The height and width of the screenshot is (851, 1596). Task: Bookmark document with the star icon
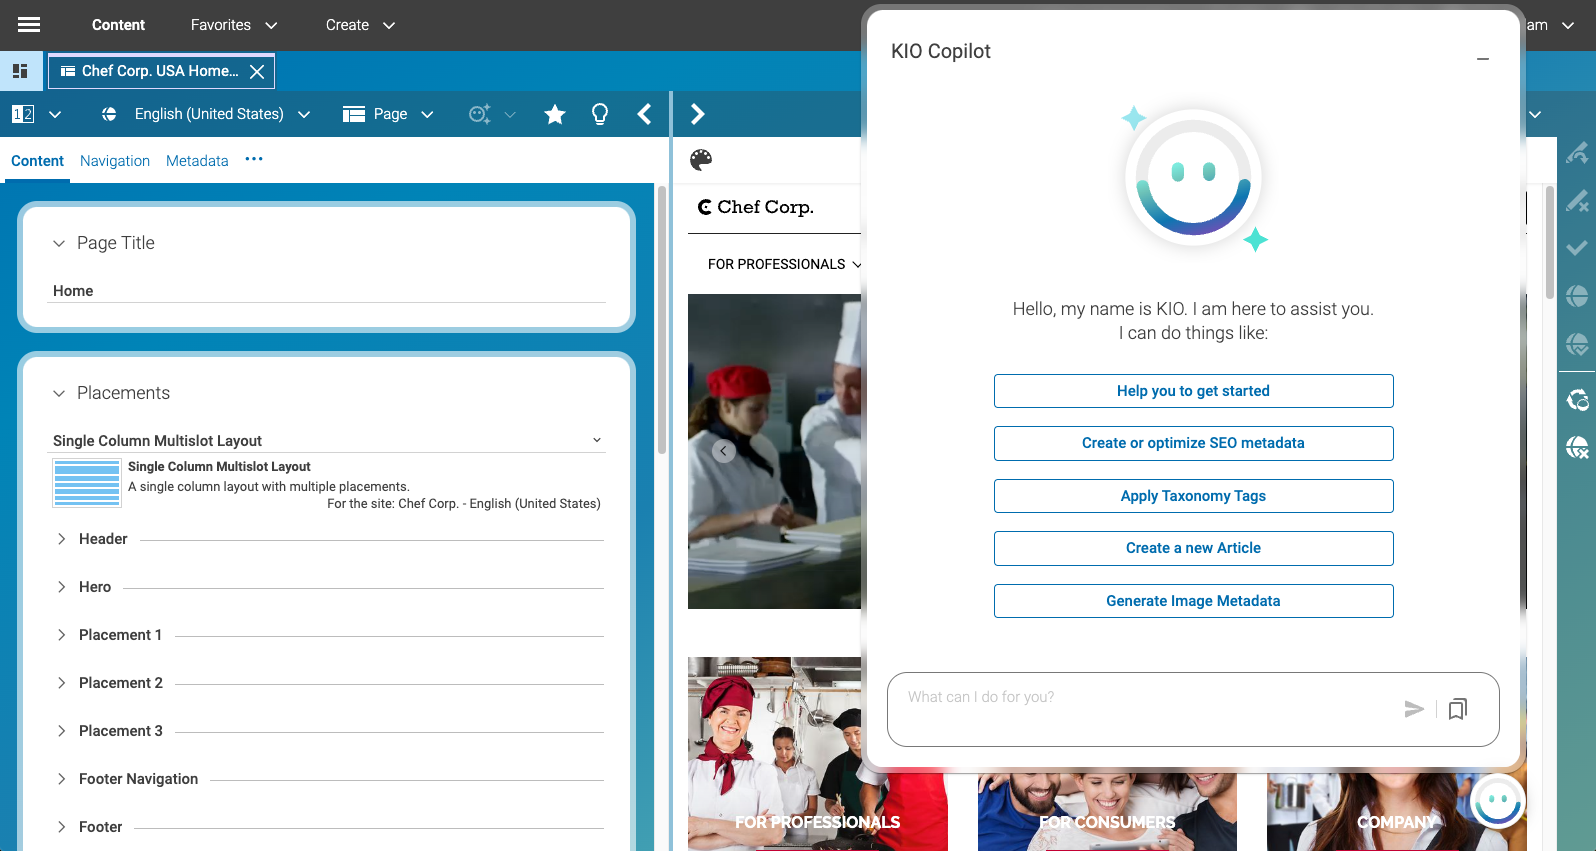[555, 115]
